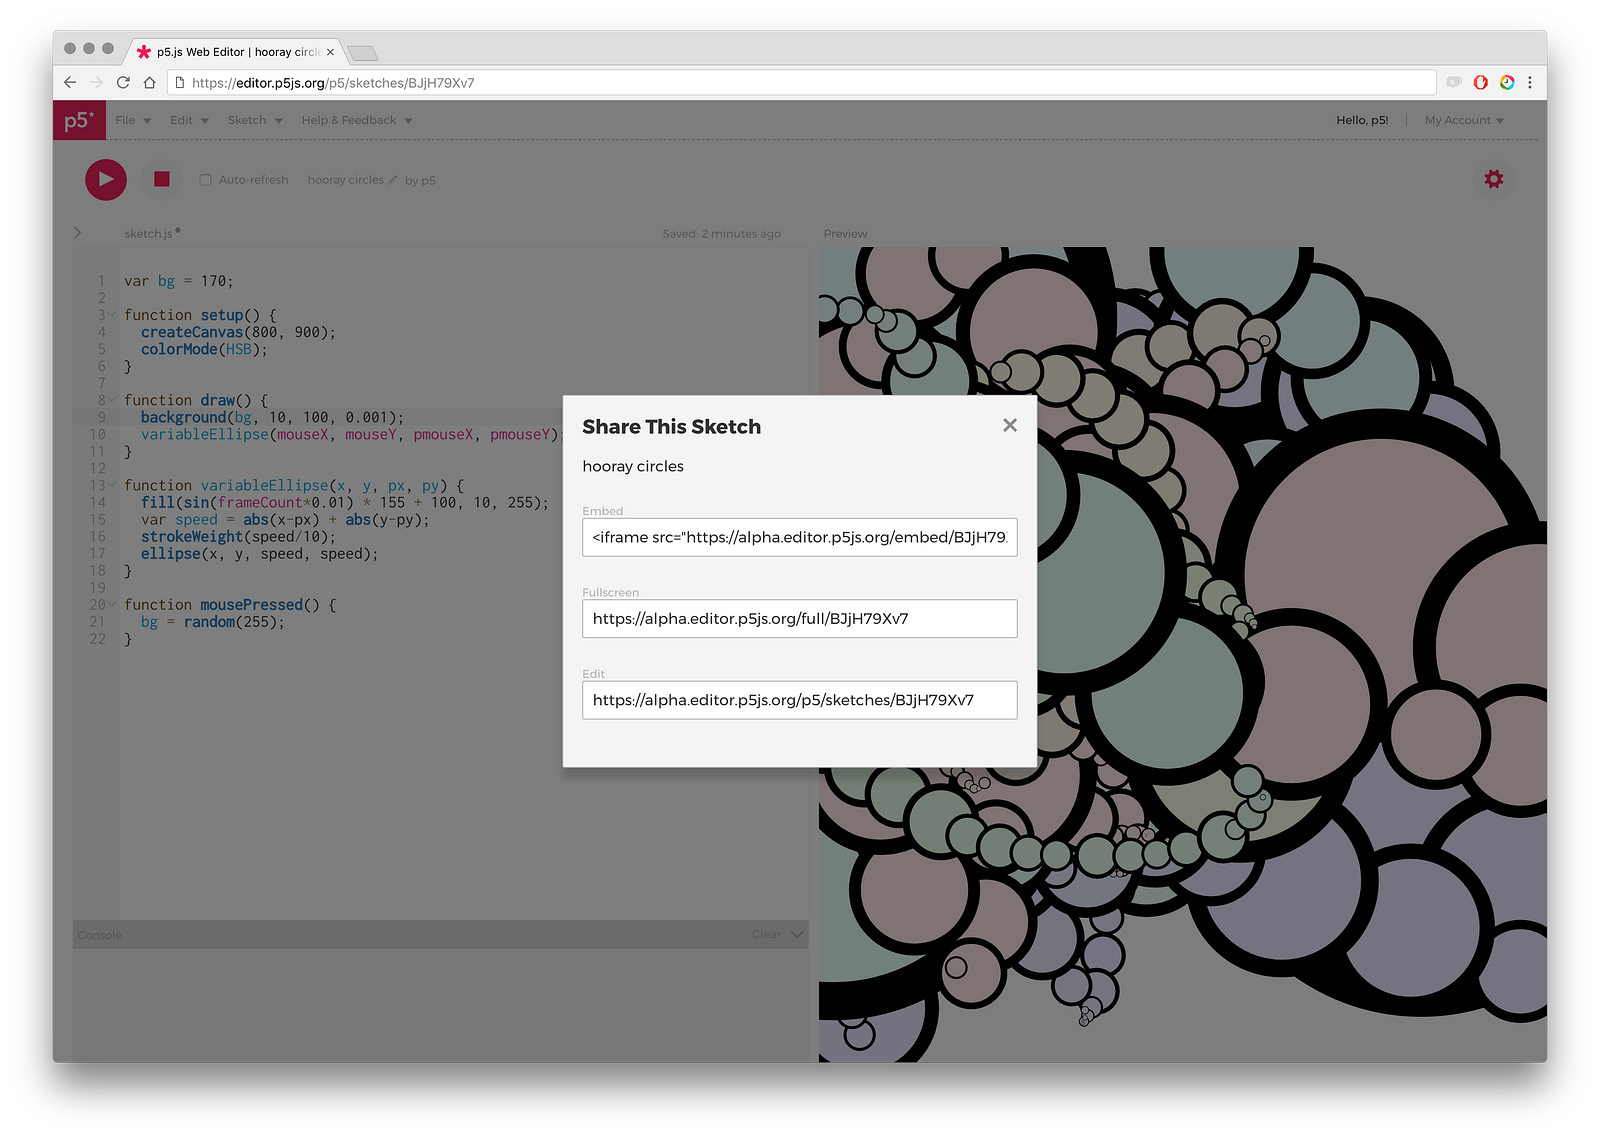The image size is (1600, 1138).
Task: Stop the running sketch
Action: 161,179
